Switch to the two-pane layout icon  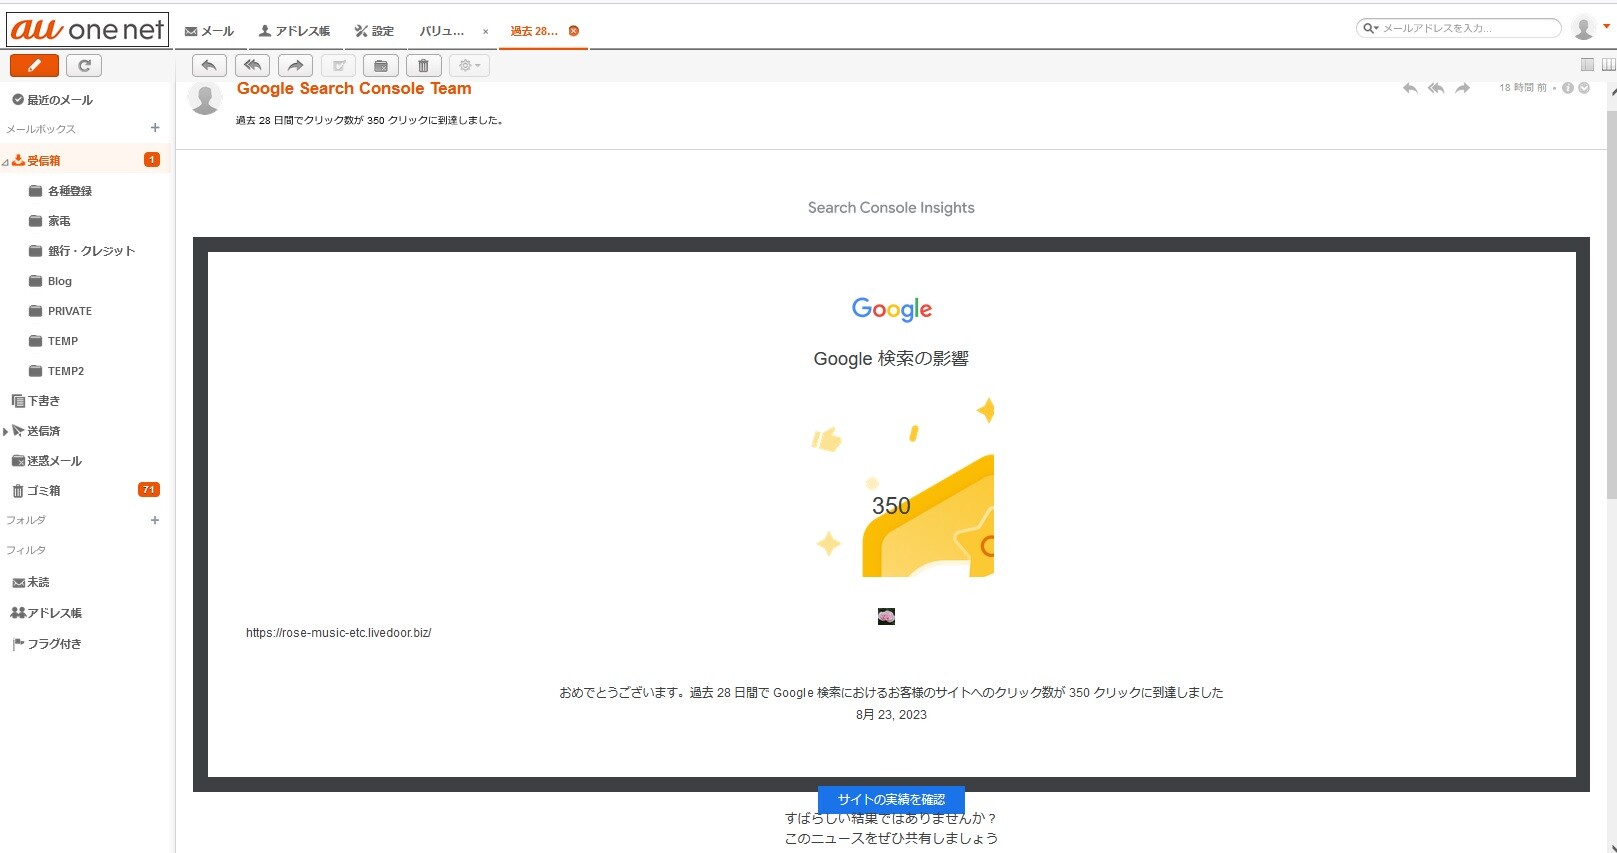1587,65
